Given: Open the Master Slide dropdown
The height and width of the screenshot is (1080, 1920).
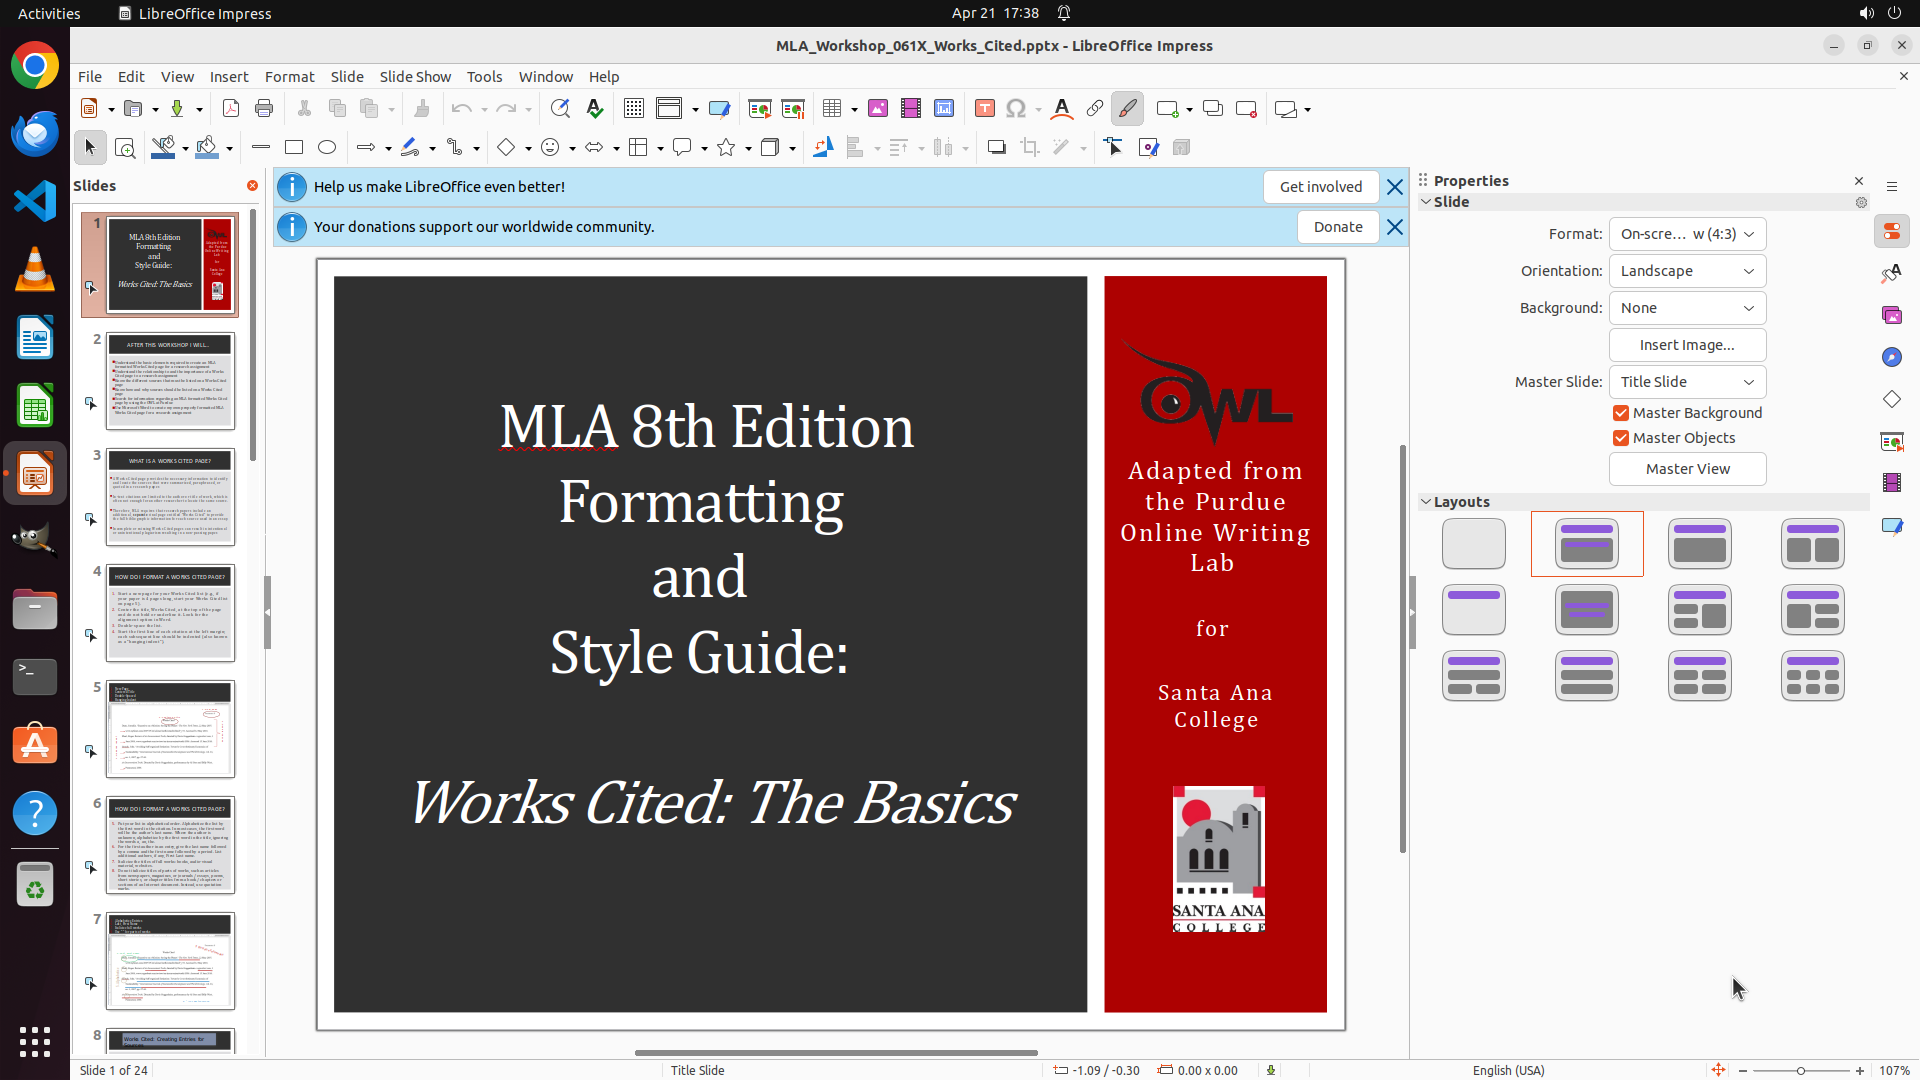Looking at the screenshot, I should (x=1687, y=382).
